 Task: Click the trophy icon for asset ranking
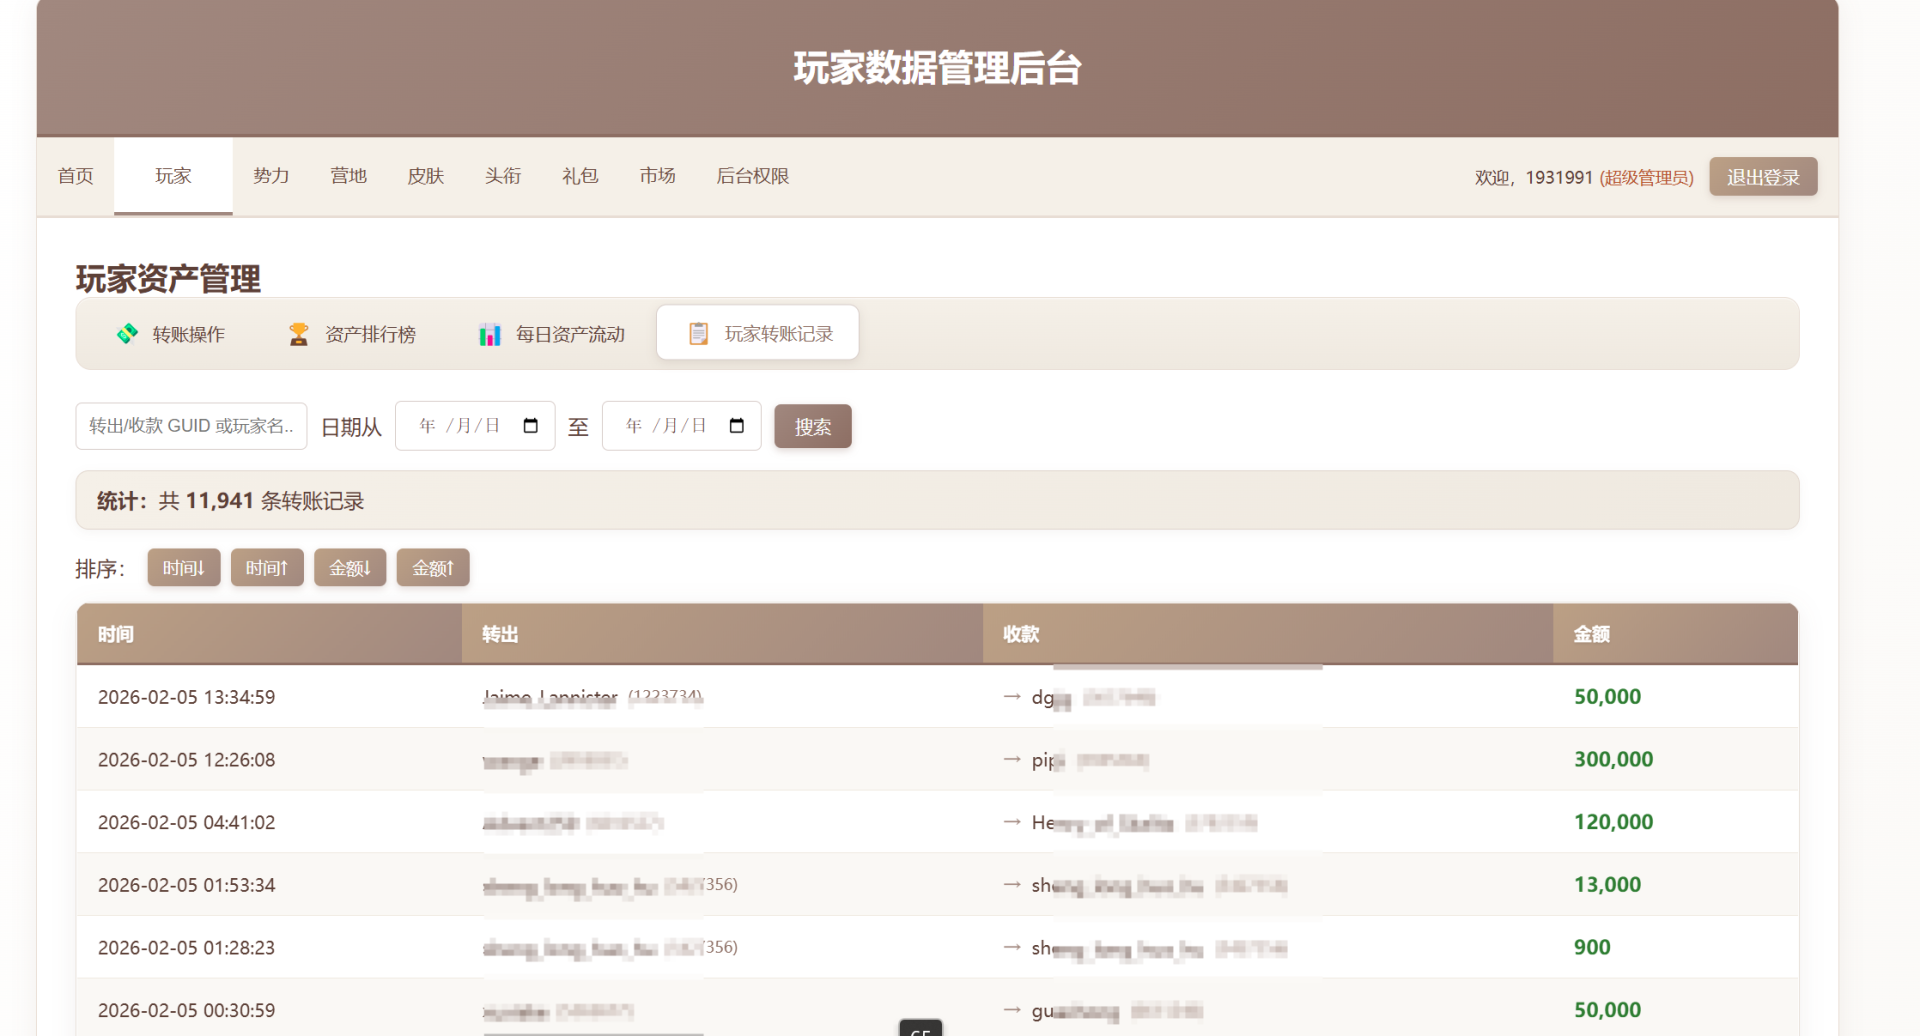point(298,334)
